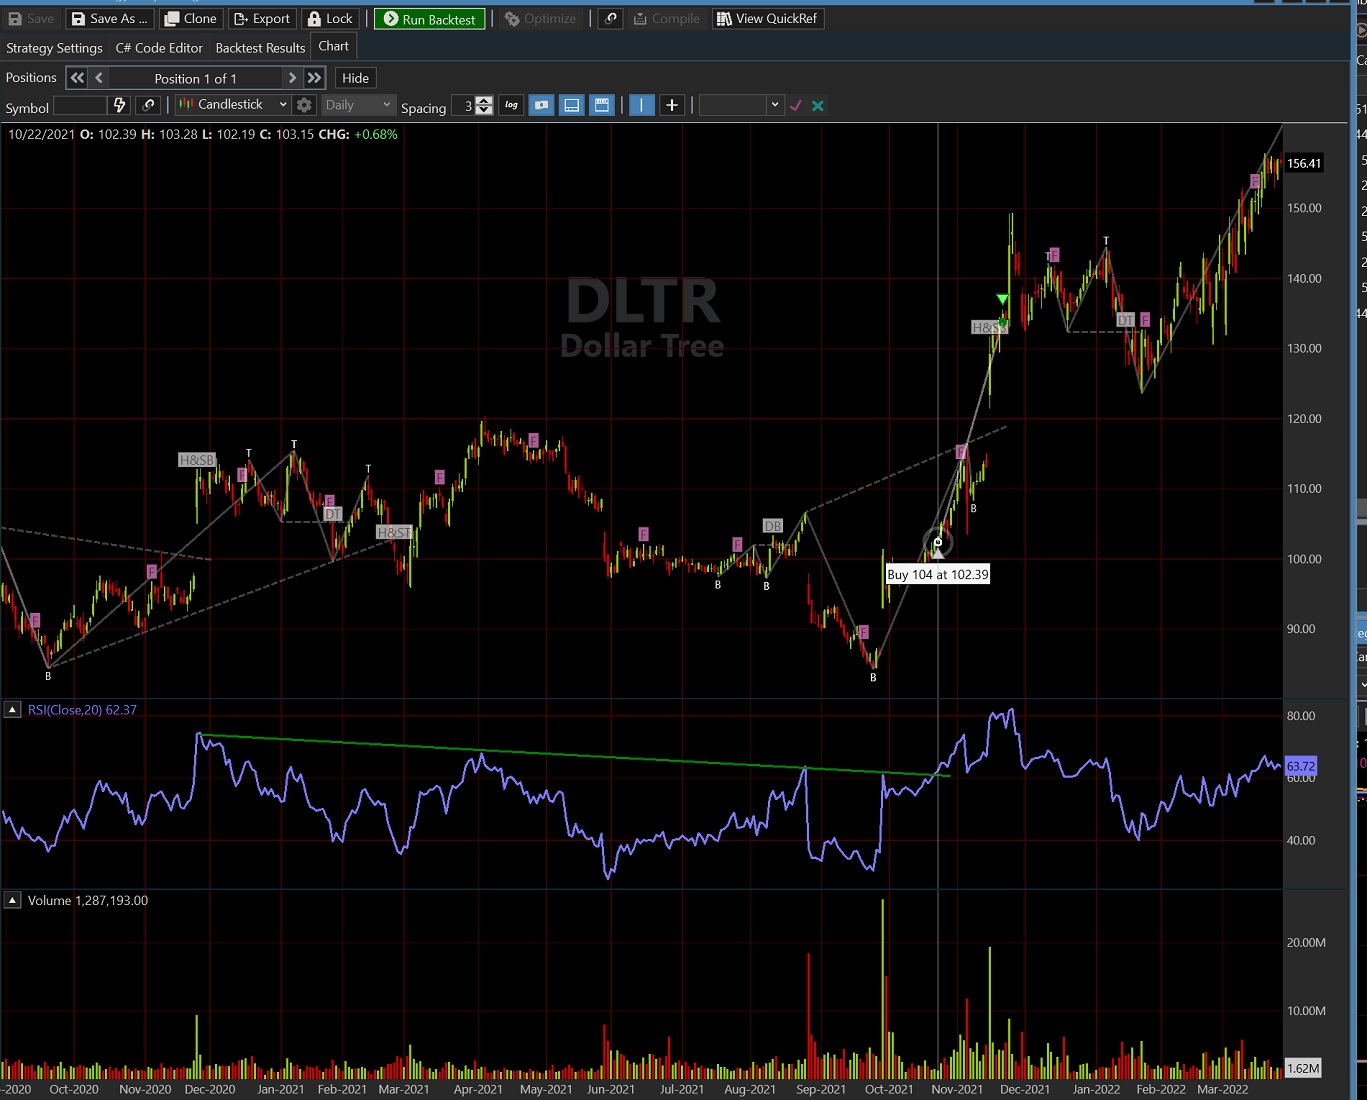Click the 156.41 current price tag

coord(1304,163)
